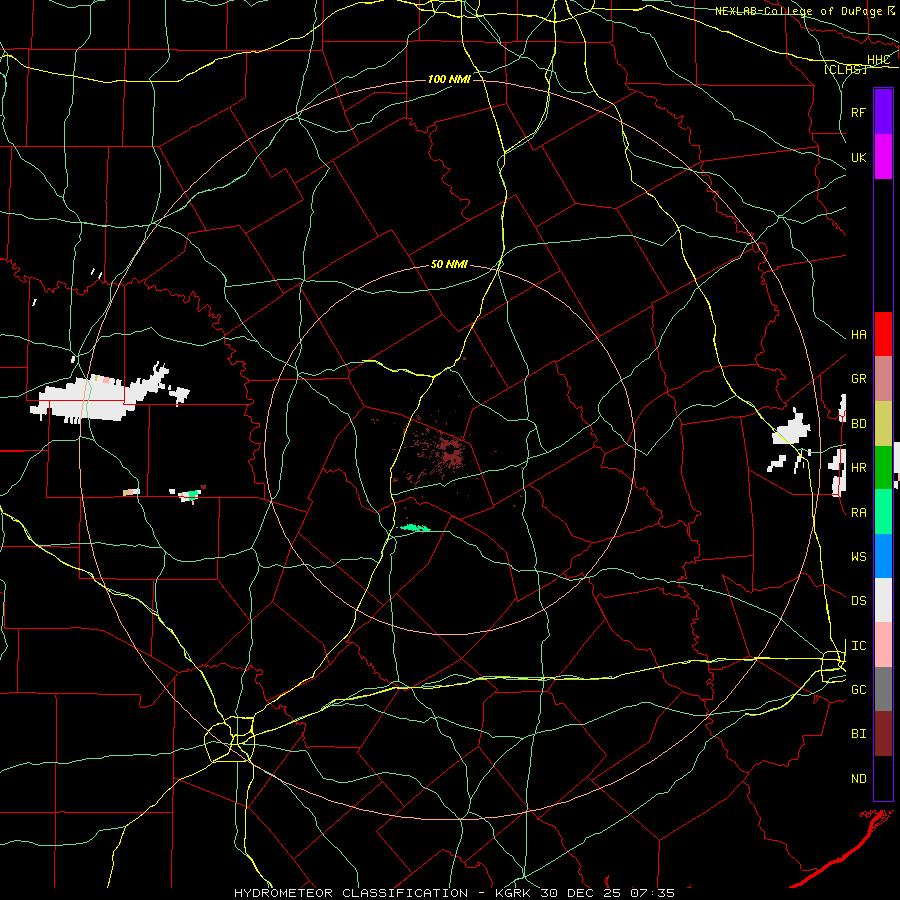Click the 'HA' legend label
Image resolution: width=900 pixels, height=900 pixels.
click(858, 335)
